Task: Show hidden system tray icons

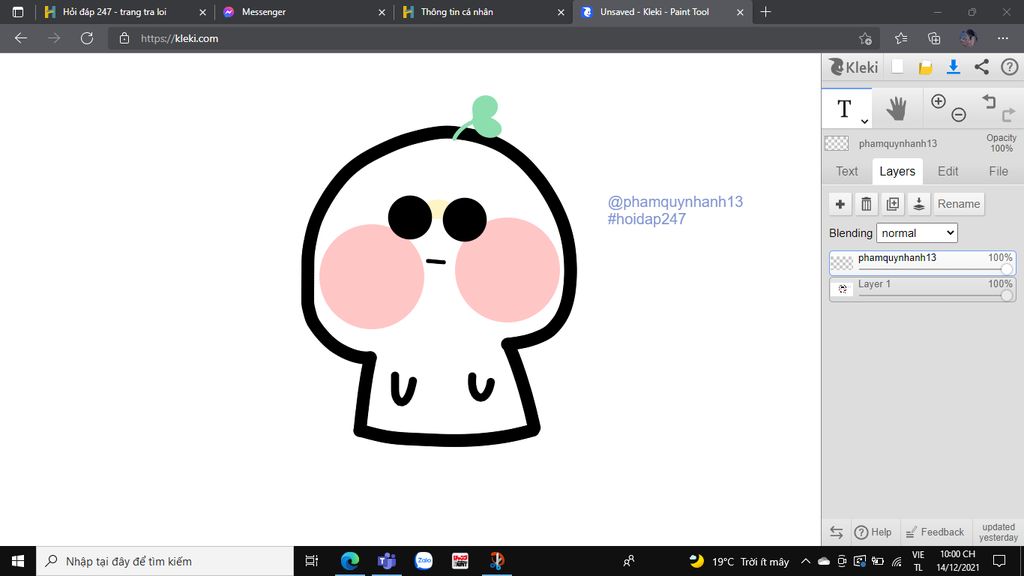Action: tap(805, 561)
